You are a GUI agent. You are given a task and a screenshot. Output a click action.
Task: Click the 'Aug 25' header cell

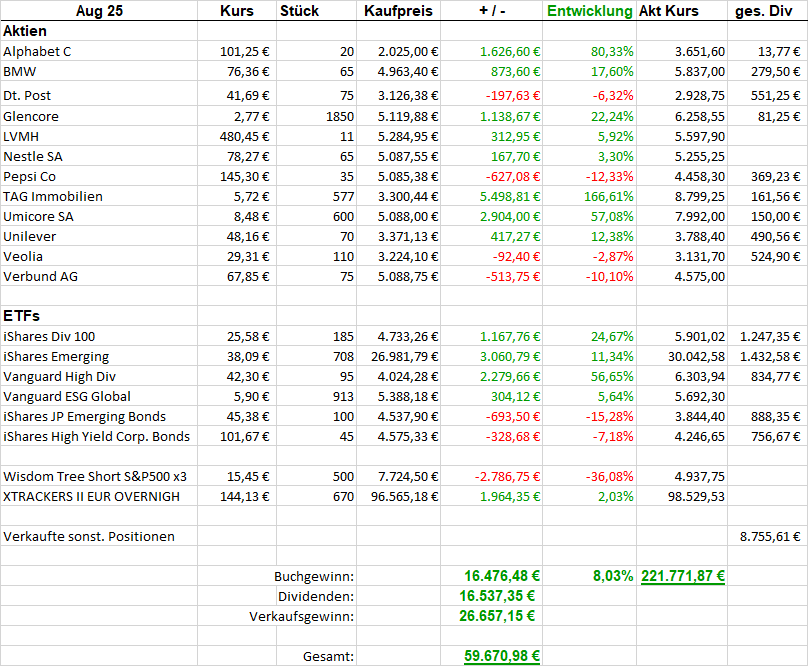(x=98, y=11)
